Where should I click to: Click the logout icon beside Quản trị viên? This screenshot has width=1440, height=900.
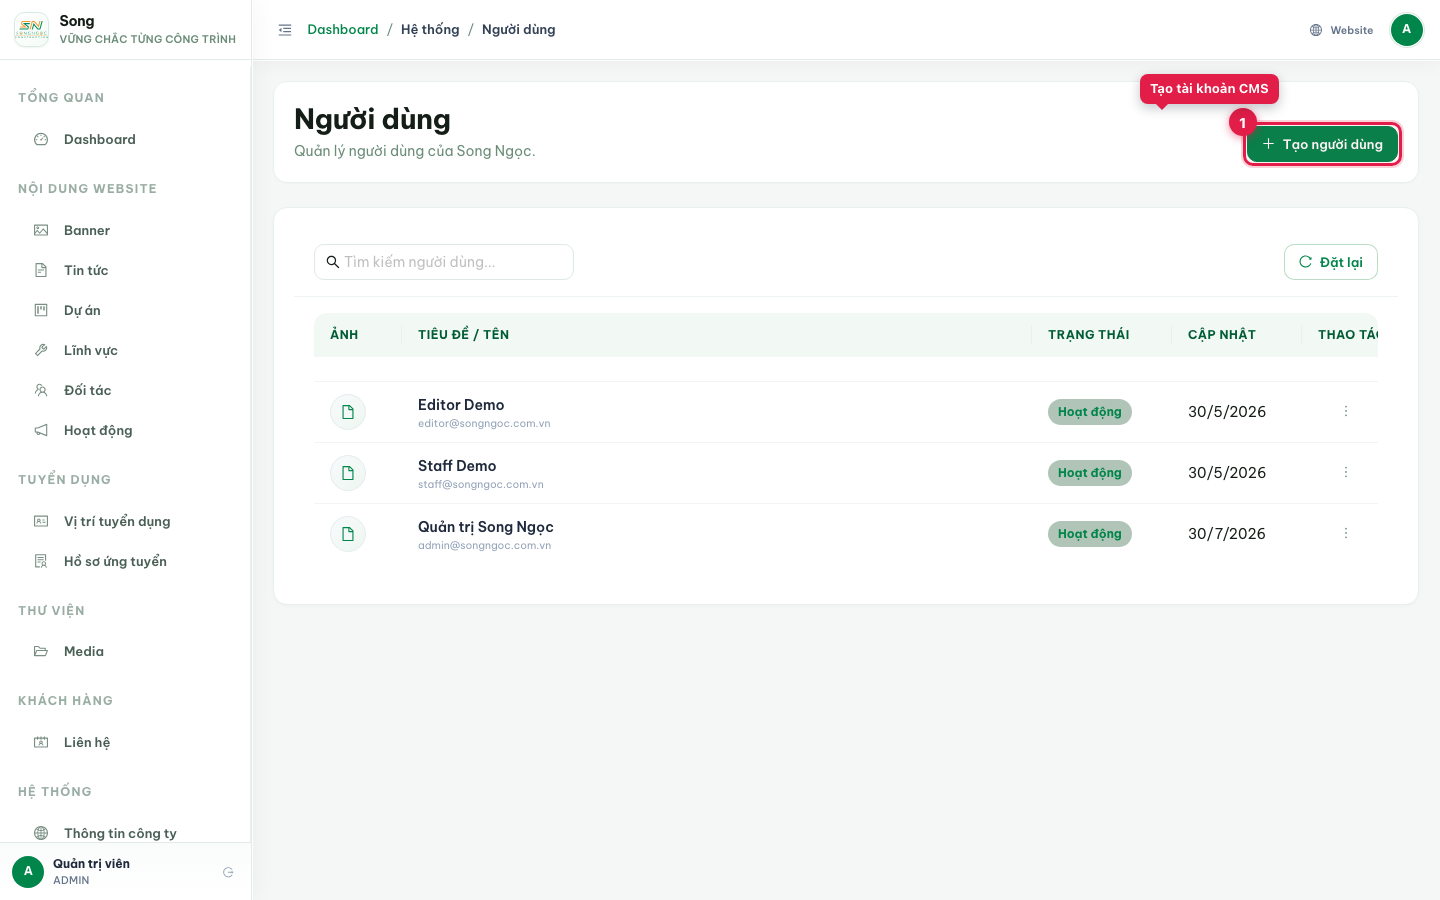coord(228,872)
